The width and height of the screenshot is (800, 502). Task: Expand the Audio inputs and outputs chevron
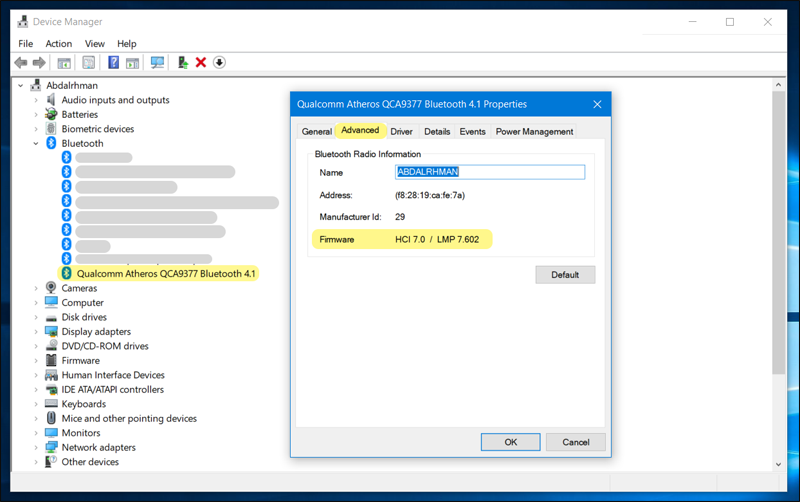(x=36, y=101)
